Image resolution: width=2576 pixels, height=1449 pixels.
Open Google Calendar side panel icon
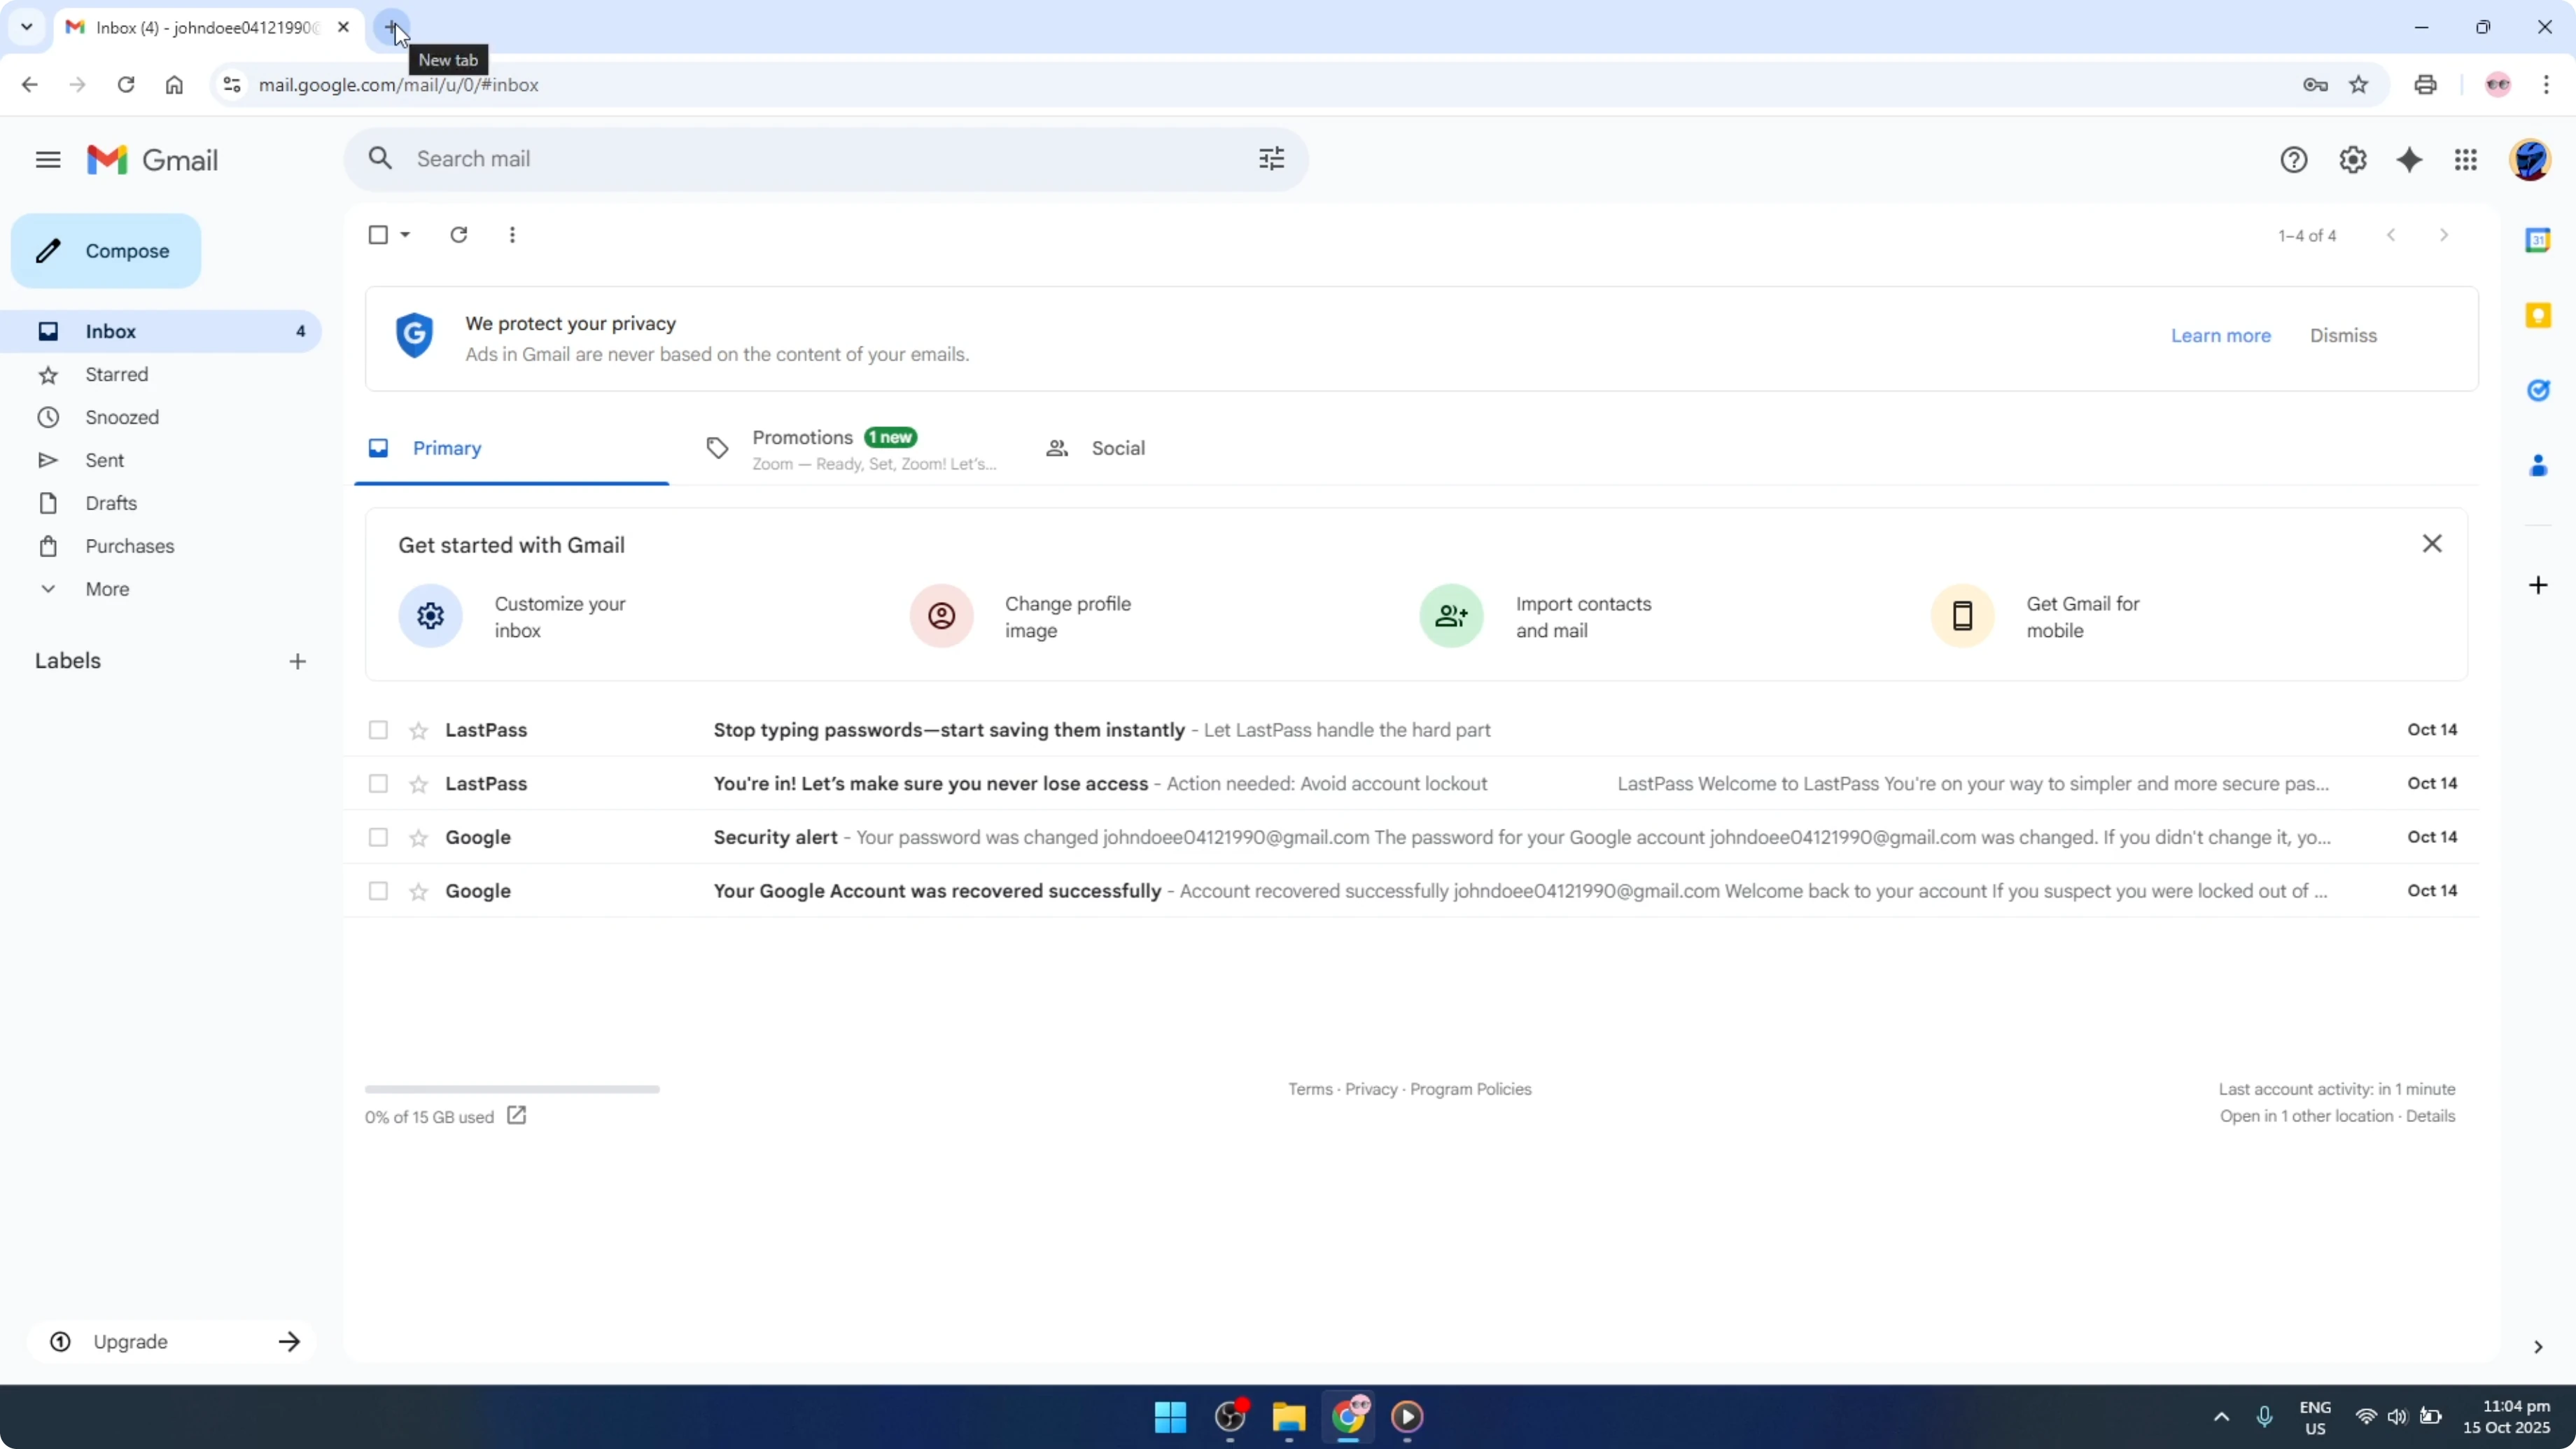click(x=2537, y=240)
